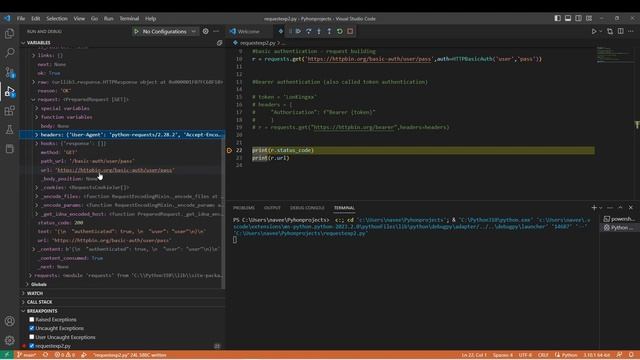Open the File menu
This screenshot has height=360, width=640.
pos(21,18)
